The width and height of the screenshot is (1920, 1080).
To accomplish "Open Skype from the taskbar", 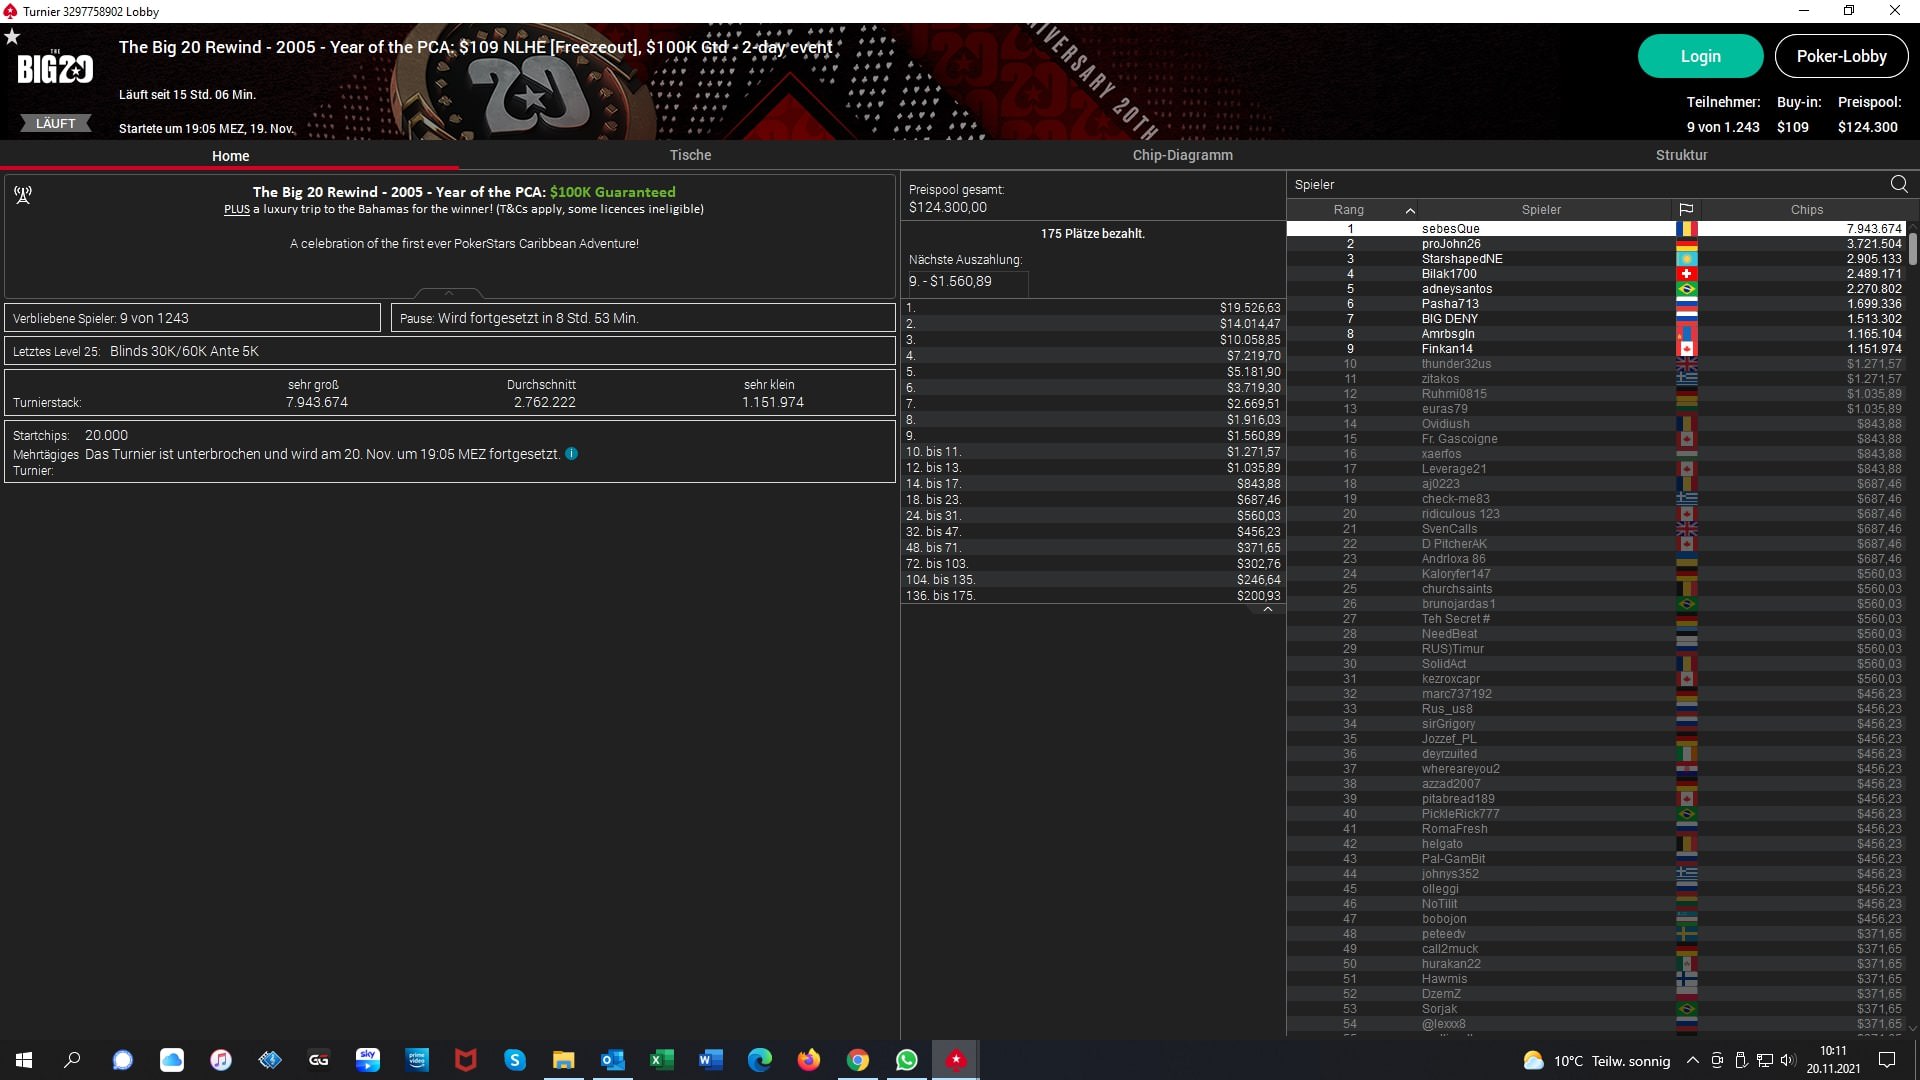I will (515, 1060).
